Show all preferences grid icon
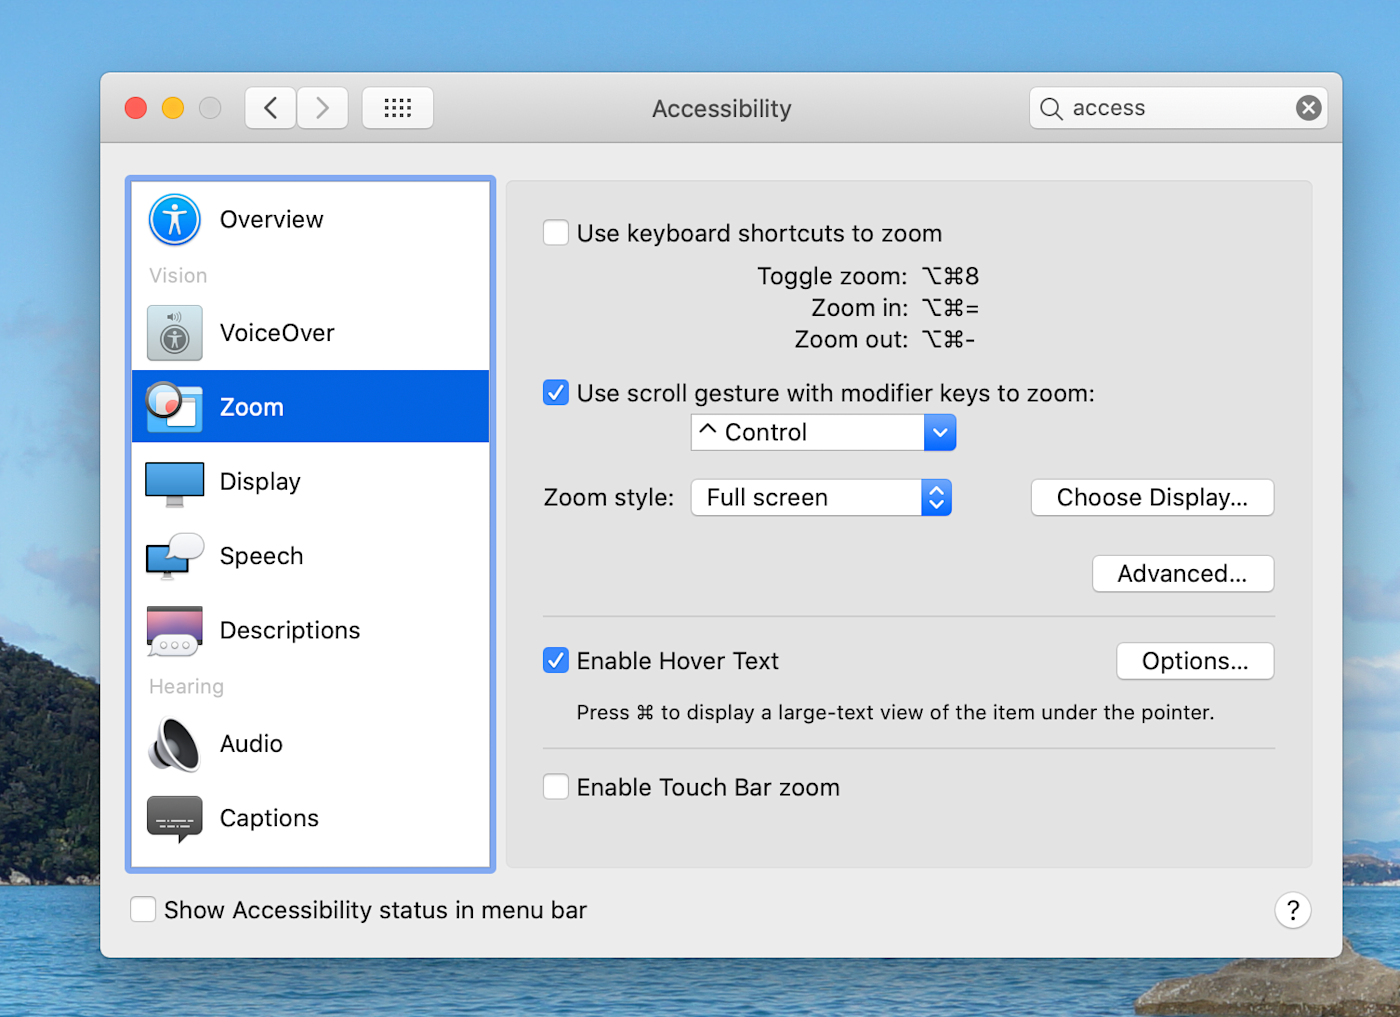The height and width of the screenshot is (1017, 1400). (398, 108)
